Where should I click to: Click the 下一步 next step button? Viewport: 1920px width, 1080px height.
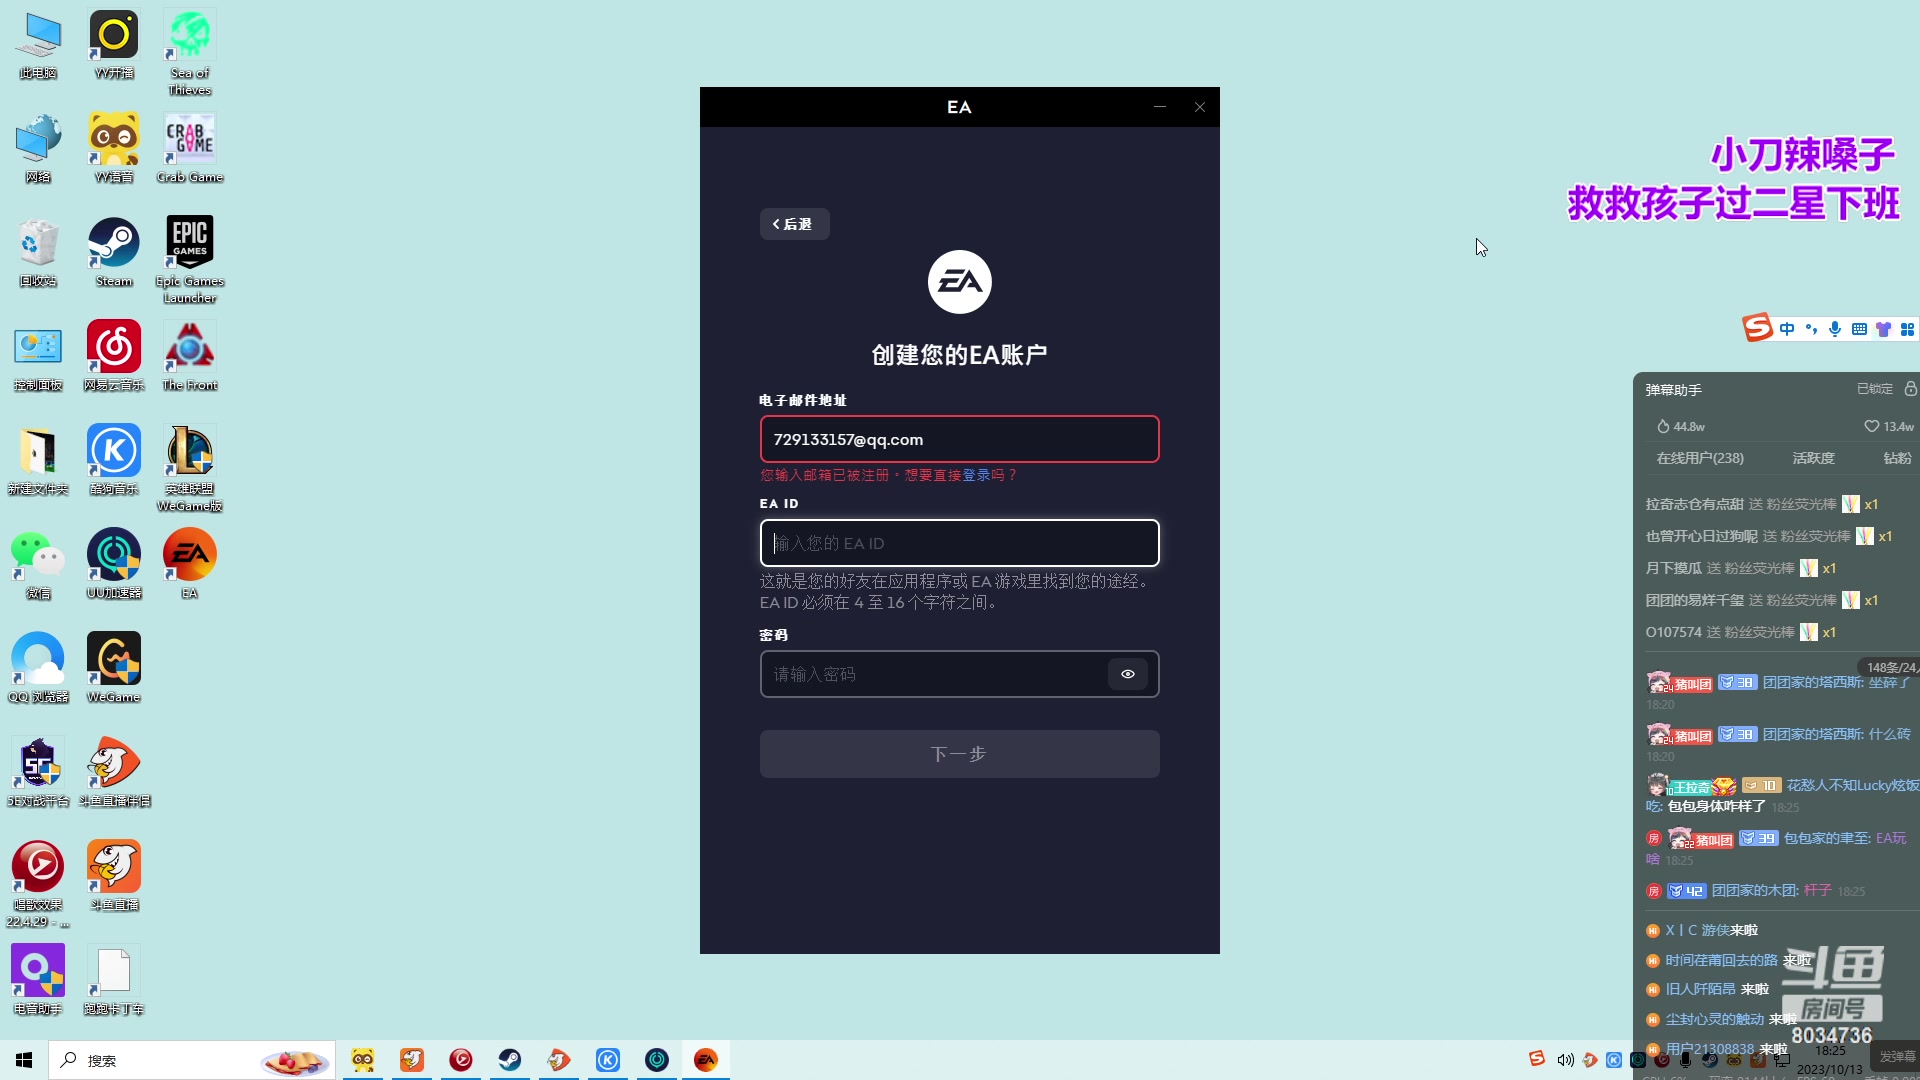click(x=959, y=754)
